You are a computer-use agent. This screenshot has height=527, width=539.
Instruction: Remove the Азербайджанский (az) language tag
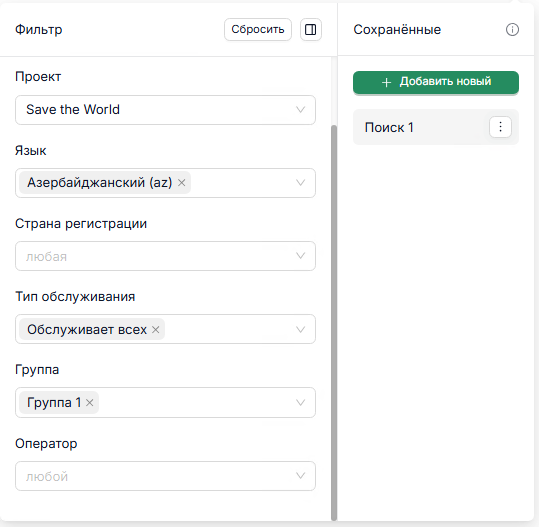182,183
